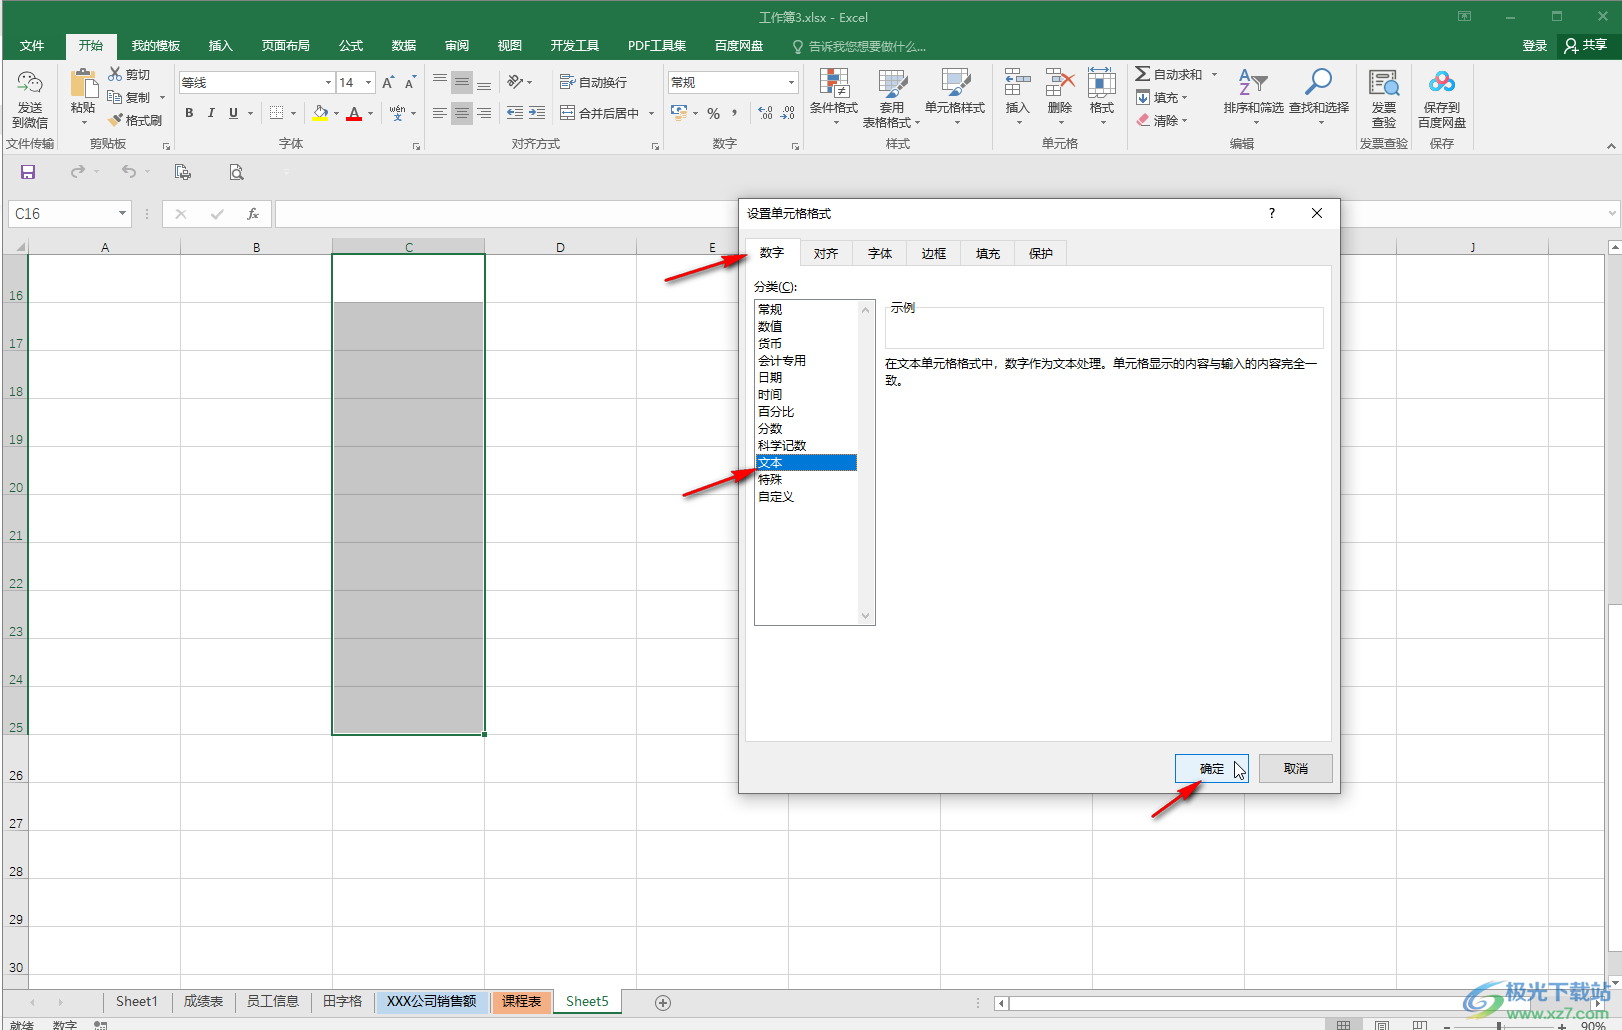The width and height of the screenshot is (1622, 1030).
Task: Click the 发票查验 invoice check icon
Action: (1384, 83)
